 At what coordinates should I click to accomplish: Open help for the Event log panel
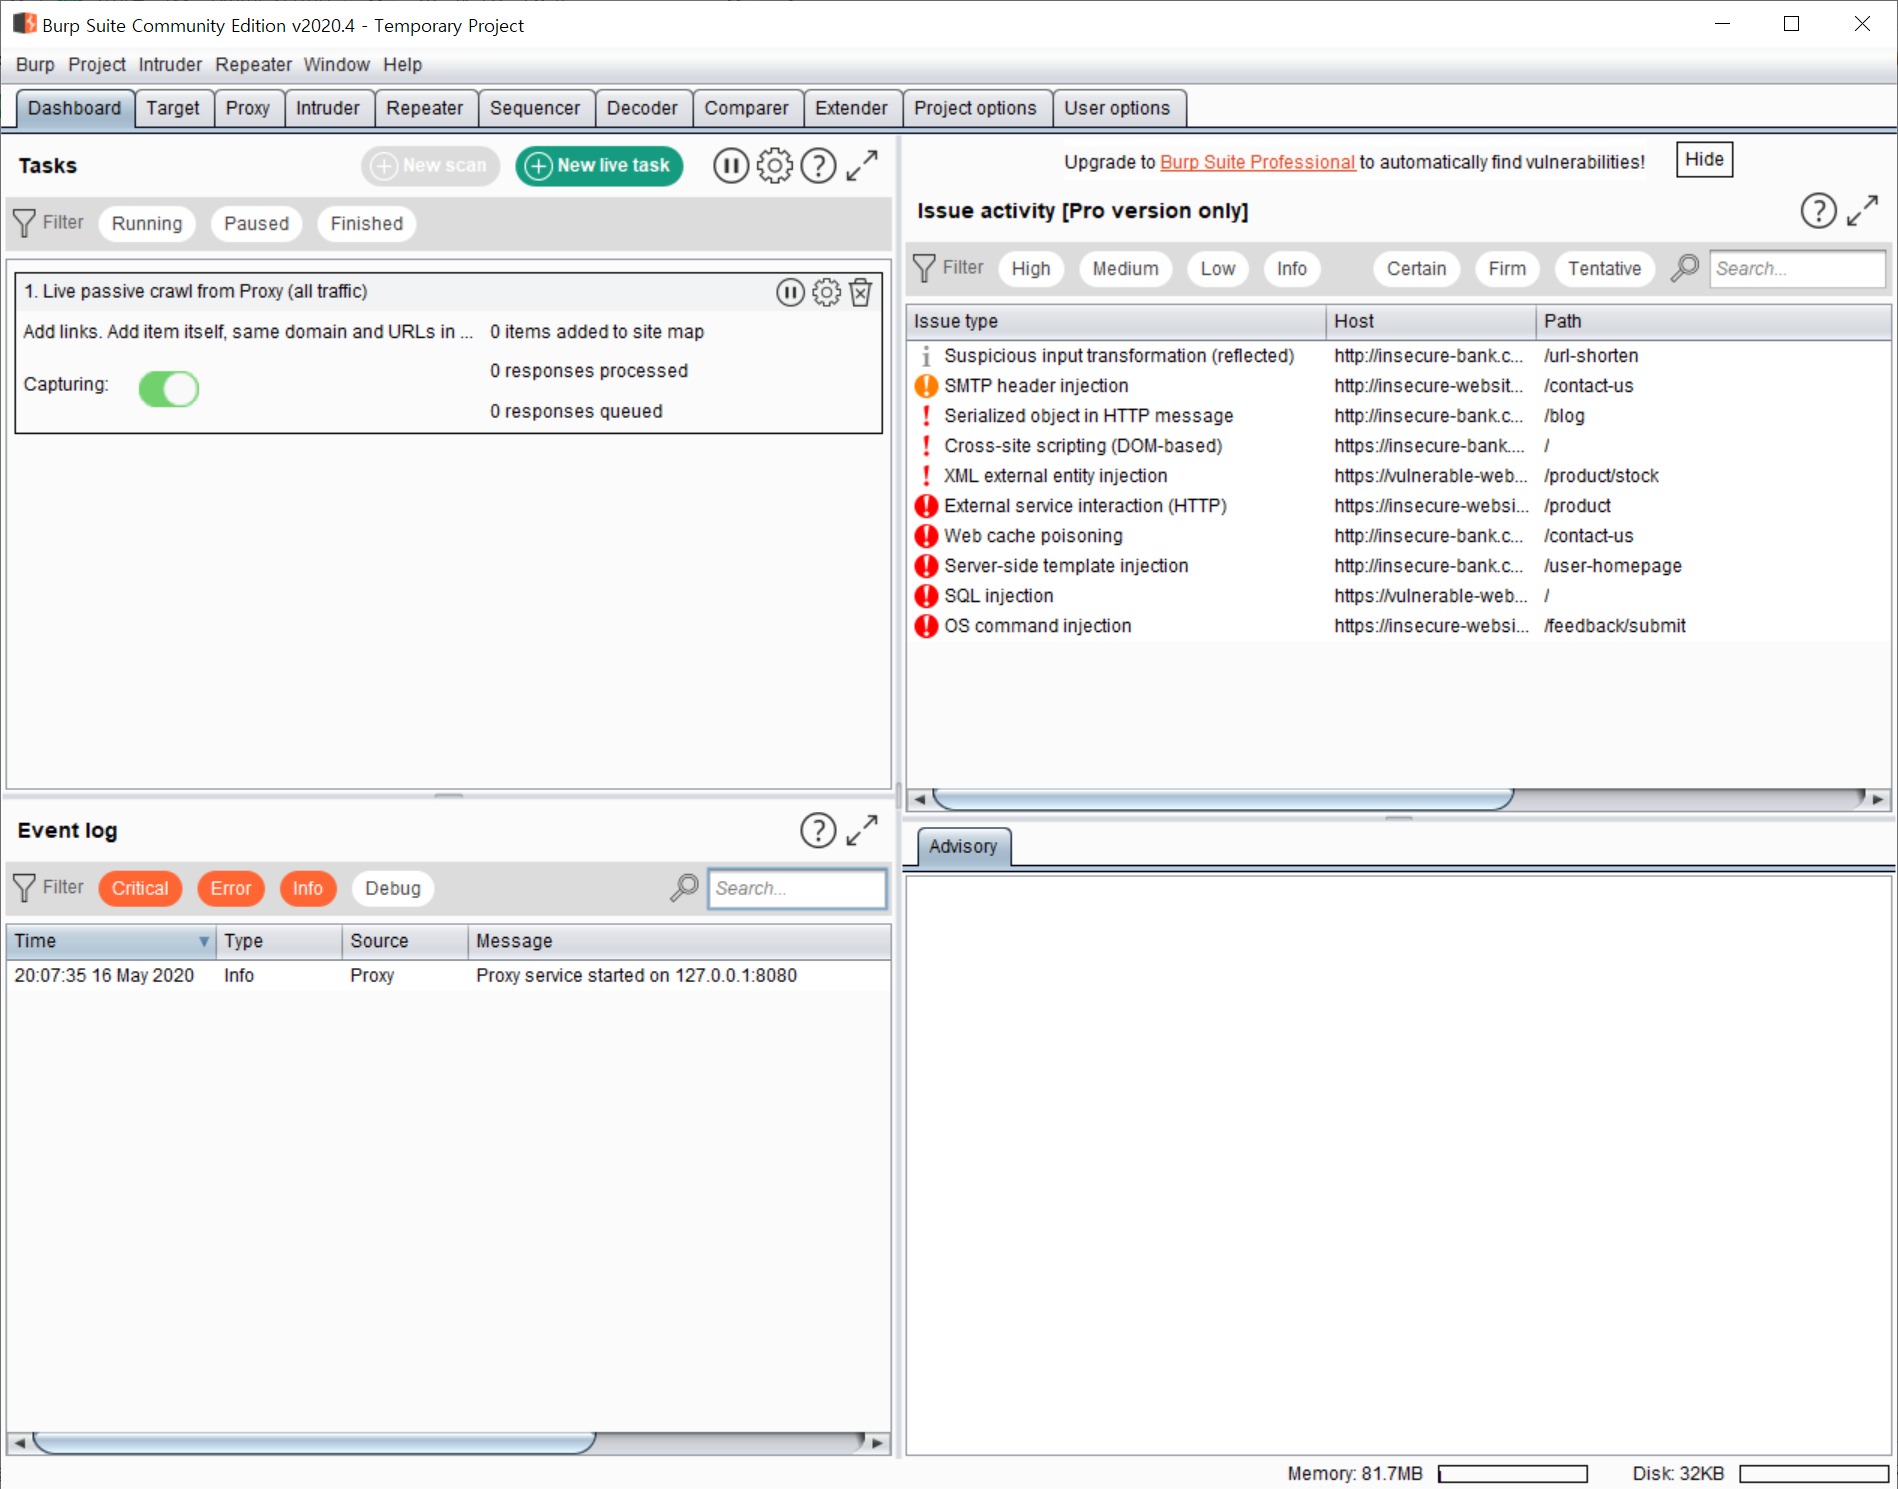(x=819, y=830)
